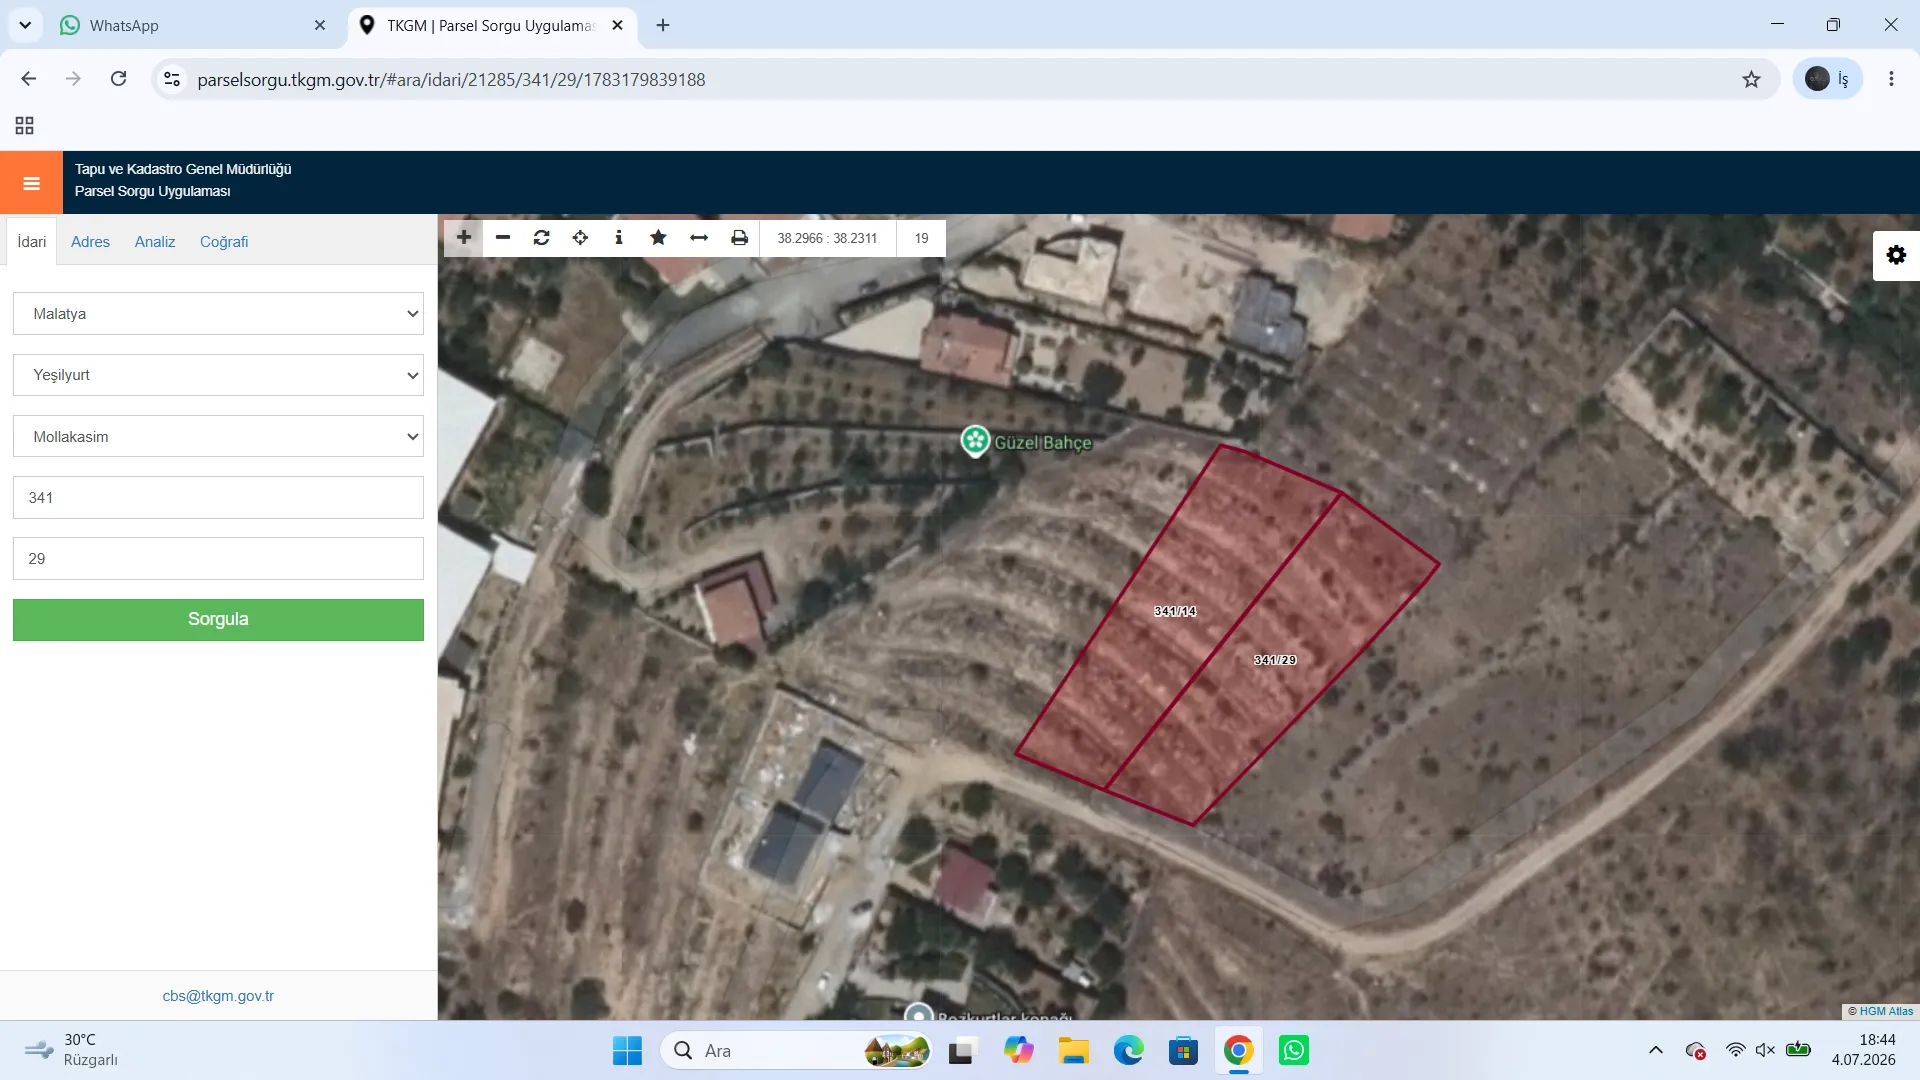The height and width of the screenshot is (1080, 1920).
Task: Open Microsoft Store from taskbar
Action: coord(1183,1051)
